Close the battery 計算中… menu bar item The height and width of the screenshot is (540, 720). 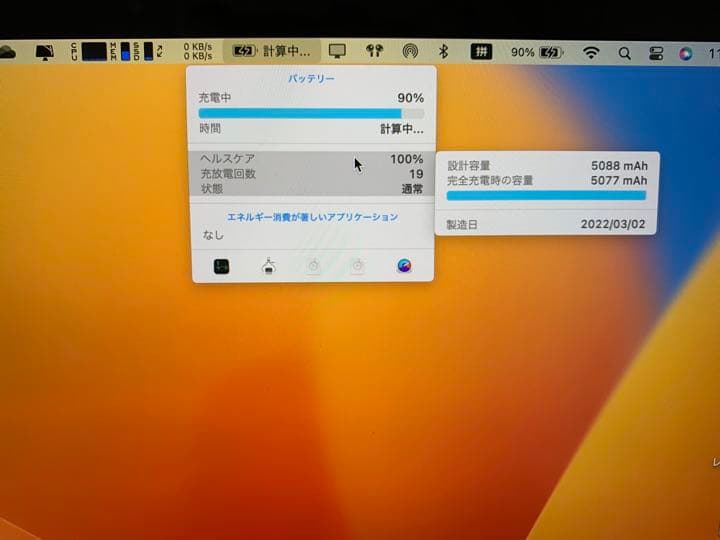pos(272,51)
